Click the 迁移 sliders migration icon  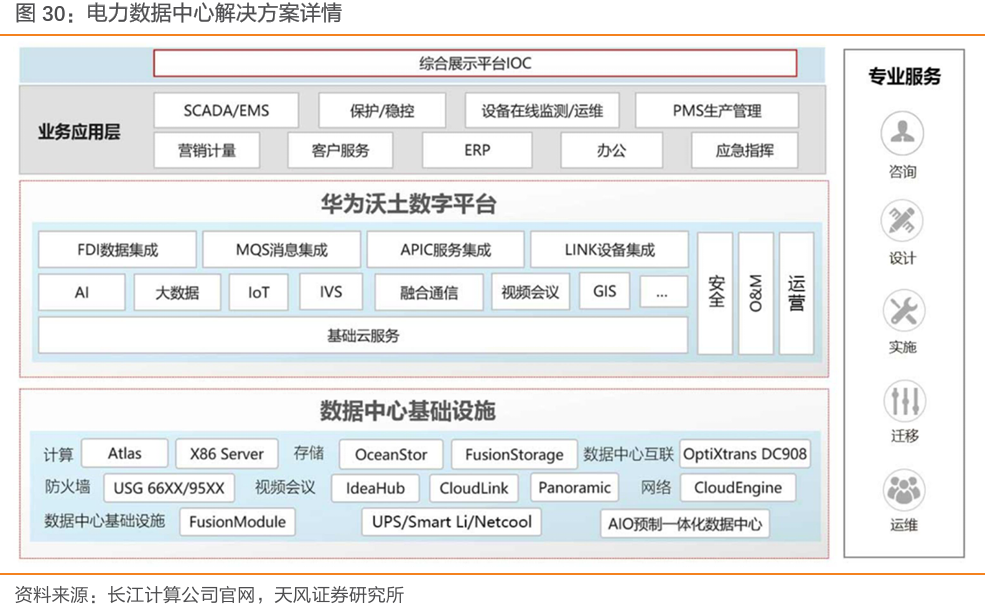[905, 400]
